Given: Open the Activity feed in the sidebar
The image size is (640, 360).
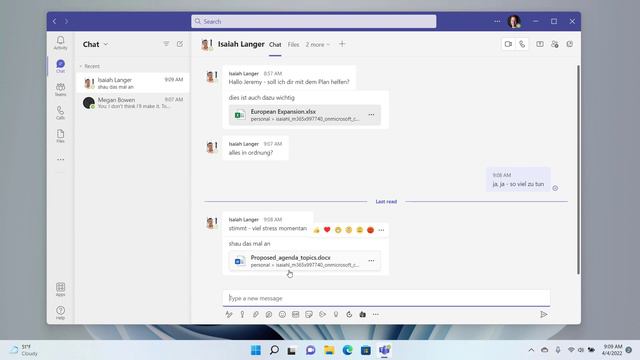Looking at the screenshot, I should point(60,42).
